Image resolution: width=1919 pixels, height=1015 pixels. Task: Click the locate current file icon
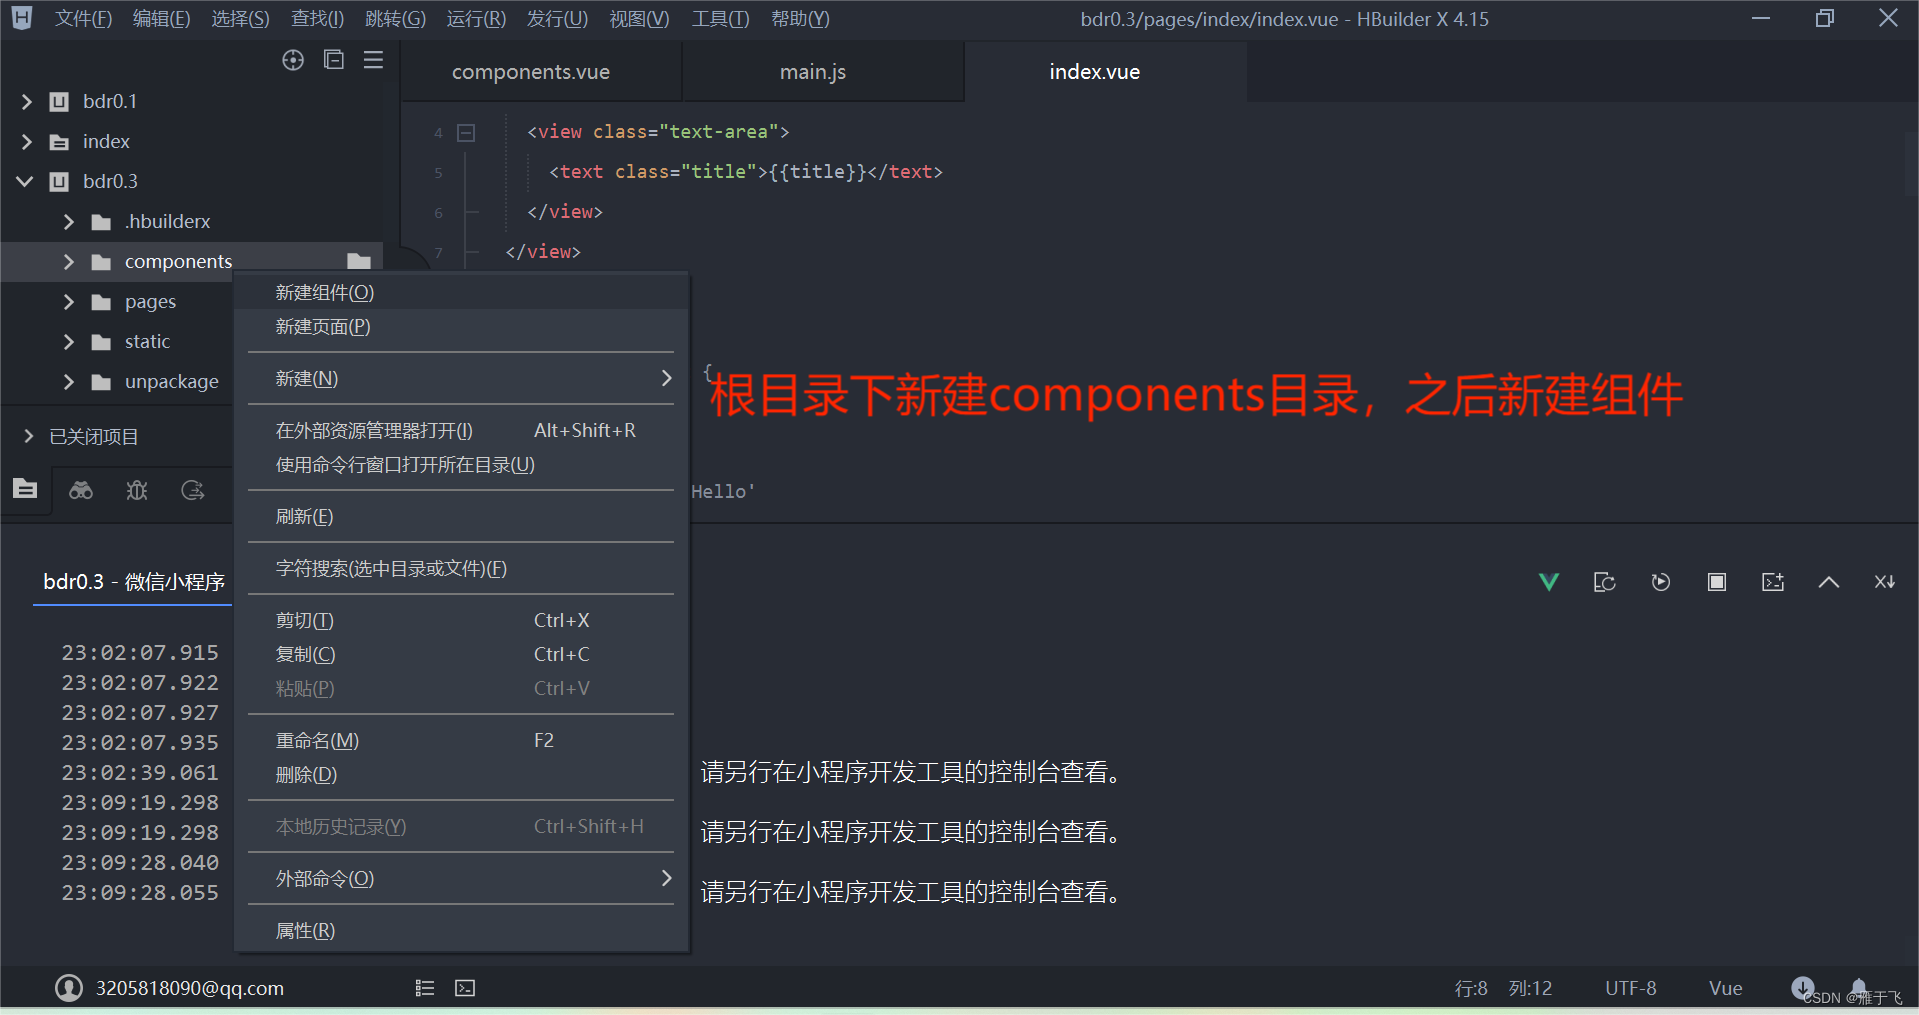point(293,60)
